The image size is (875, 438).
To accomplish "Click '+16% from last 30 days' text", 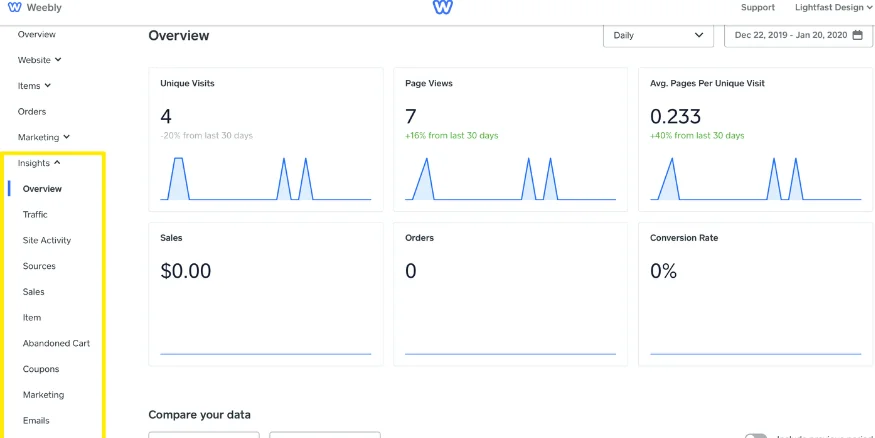I will 452,136.
